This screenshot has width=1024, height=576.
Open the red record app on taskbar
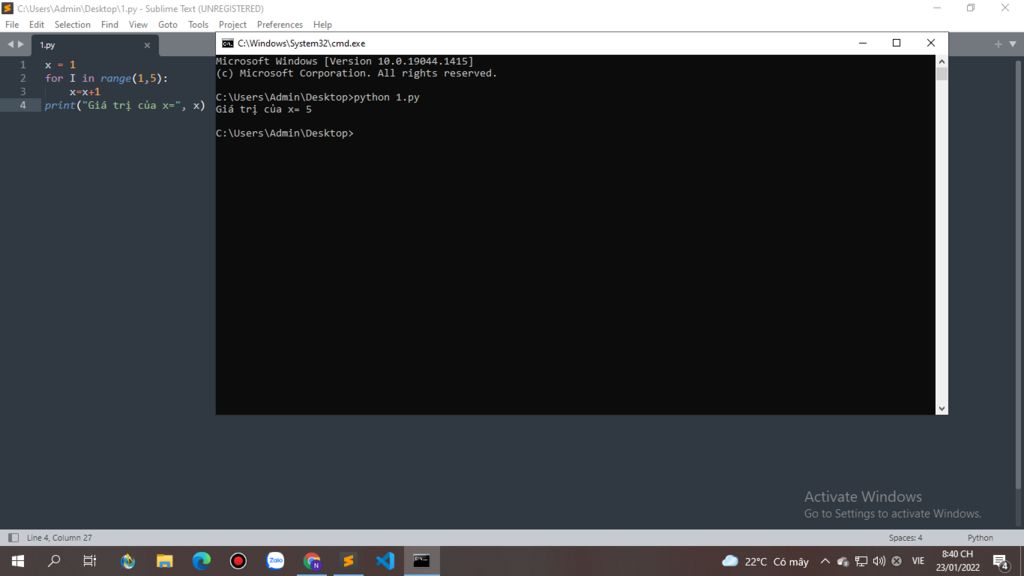pos(238,561)
